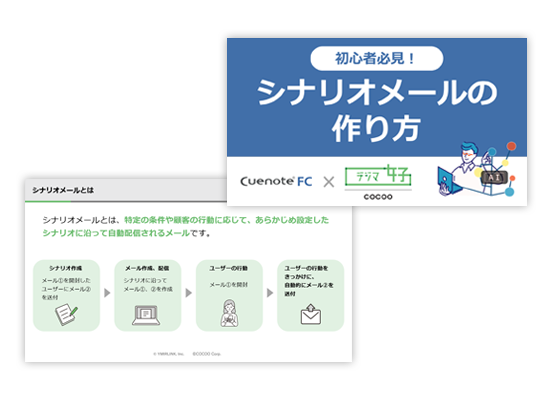Click arrow after the シナリオ作成 card
The image size is (550, 400).
(107, 293)
